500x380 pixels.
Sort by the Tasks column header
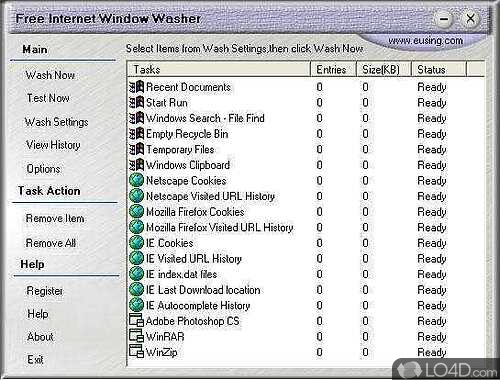pyautogui.click(x=219, y=69)
